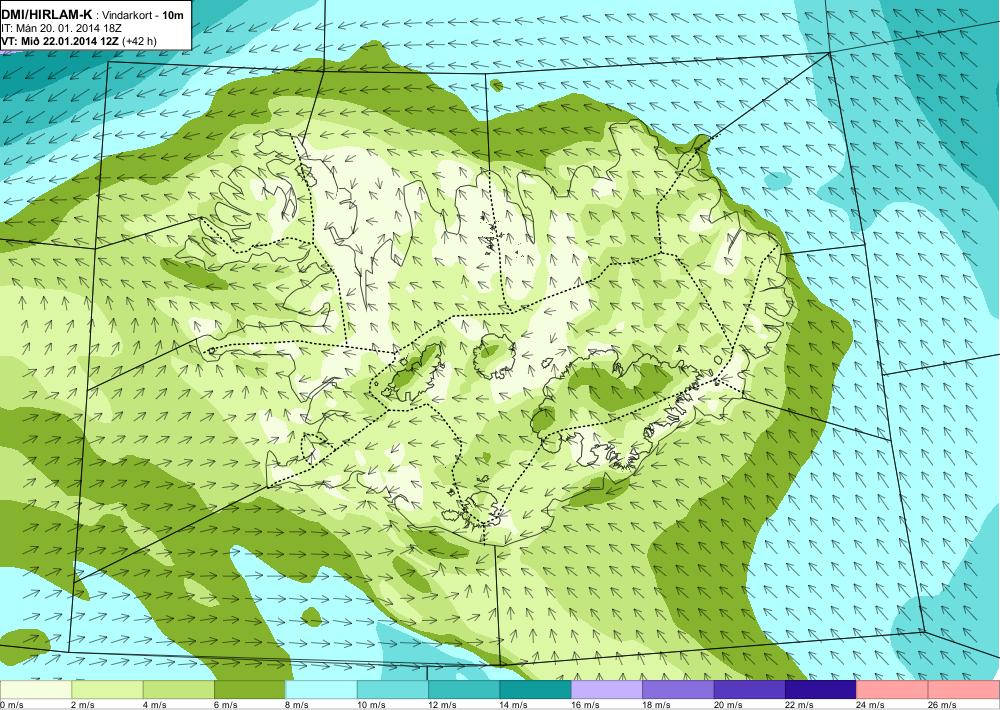Click the legend swatch between 0 and 2 m/s

(x=36, y=690)
